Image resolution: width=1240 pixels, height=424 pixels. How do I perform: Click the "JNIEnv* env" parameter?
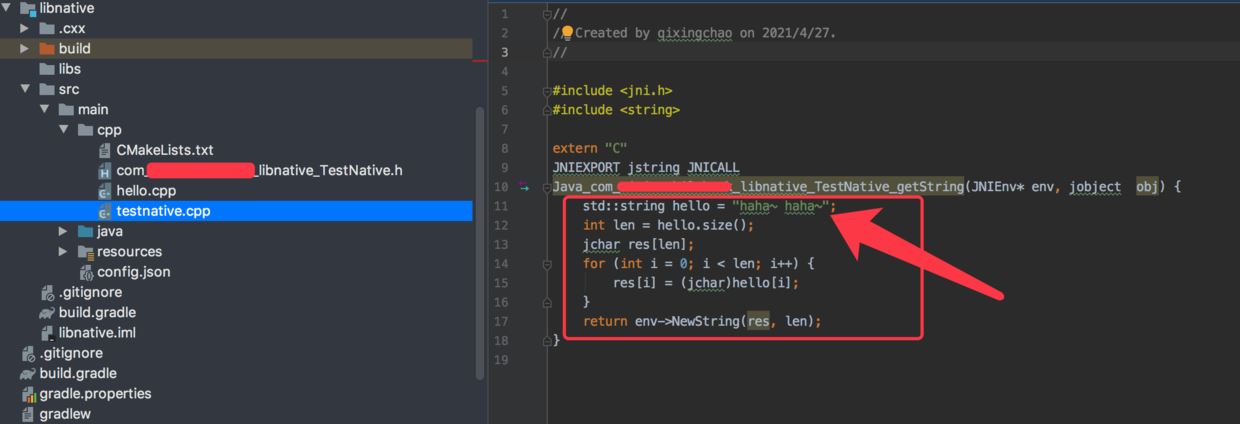(1009, 187)
